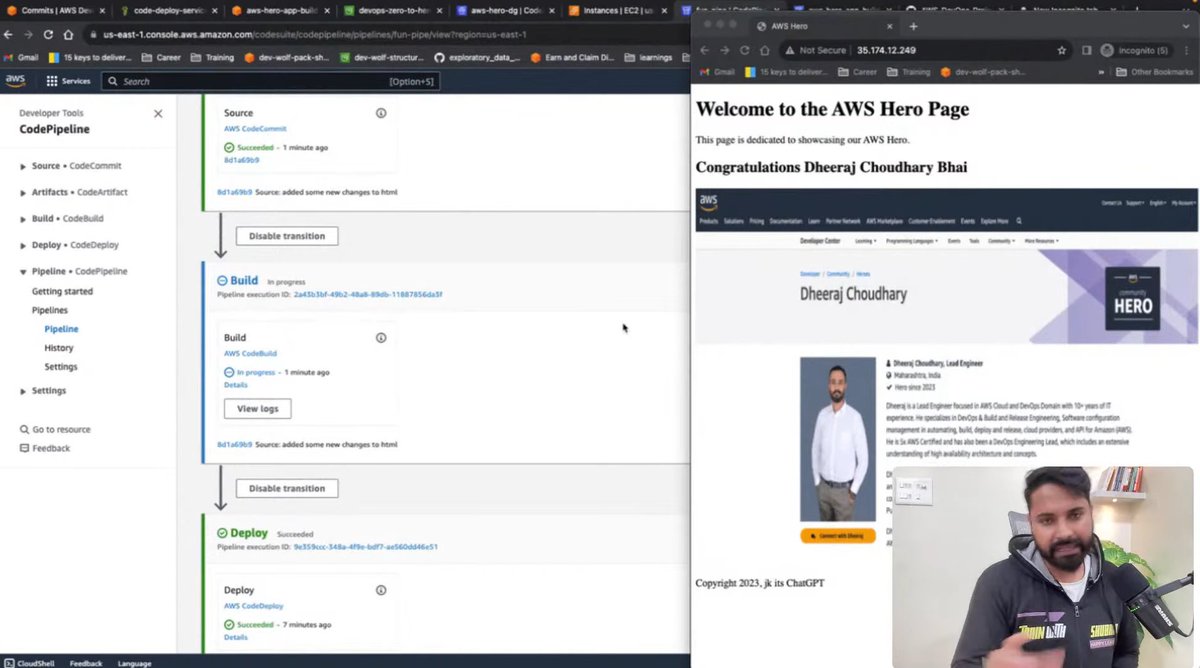Click the Source action info icon
This screenshot has height=668, width=1200.
381,113
